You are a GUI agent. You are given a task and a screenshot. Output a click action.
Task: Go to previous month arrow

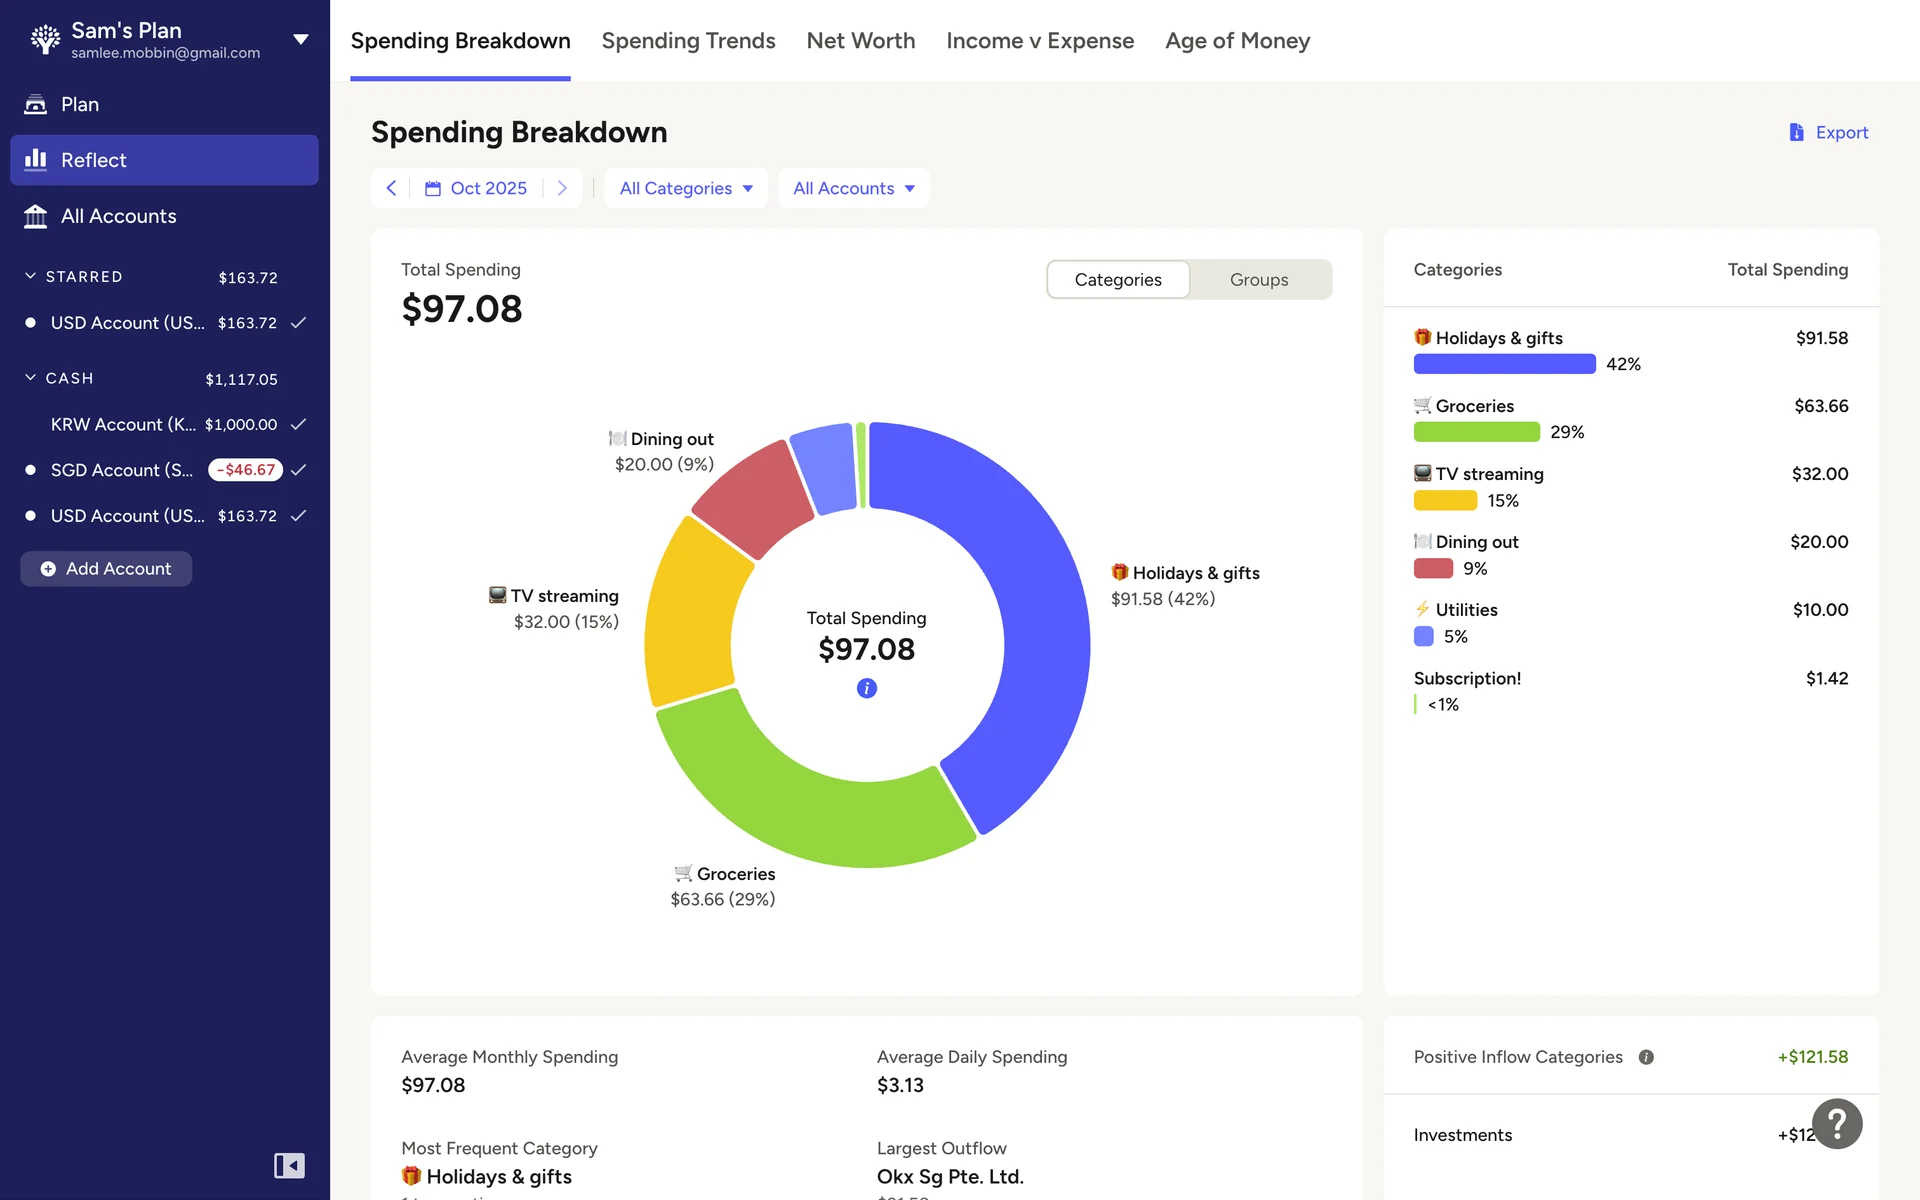[391, 188]
